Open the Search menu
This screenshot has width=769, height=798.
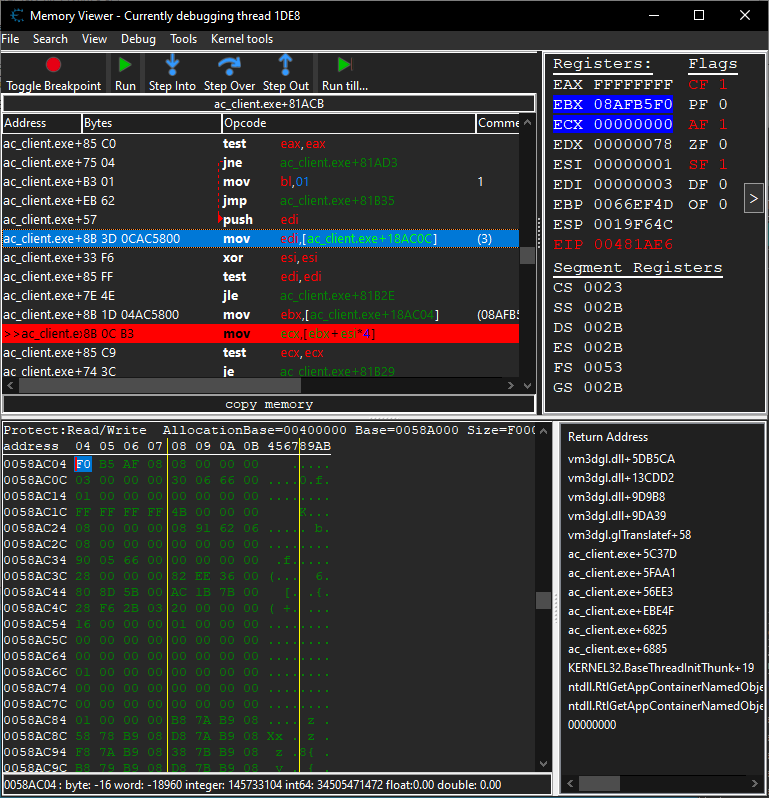pos(50,39)
